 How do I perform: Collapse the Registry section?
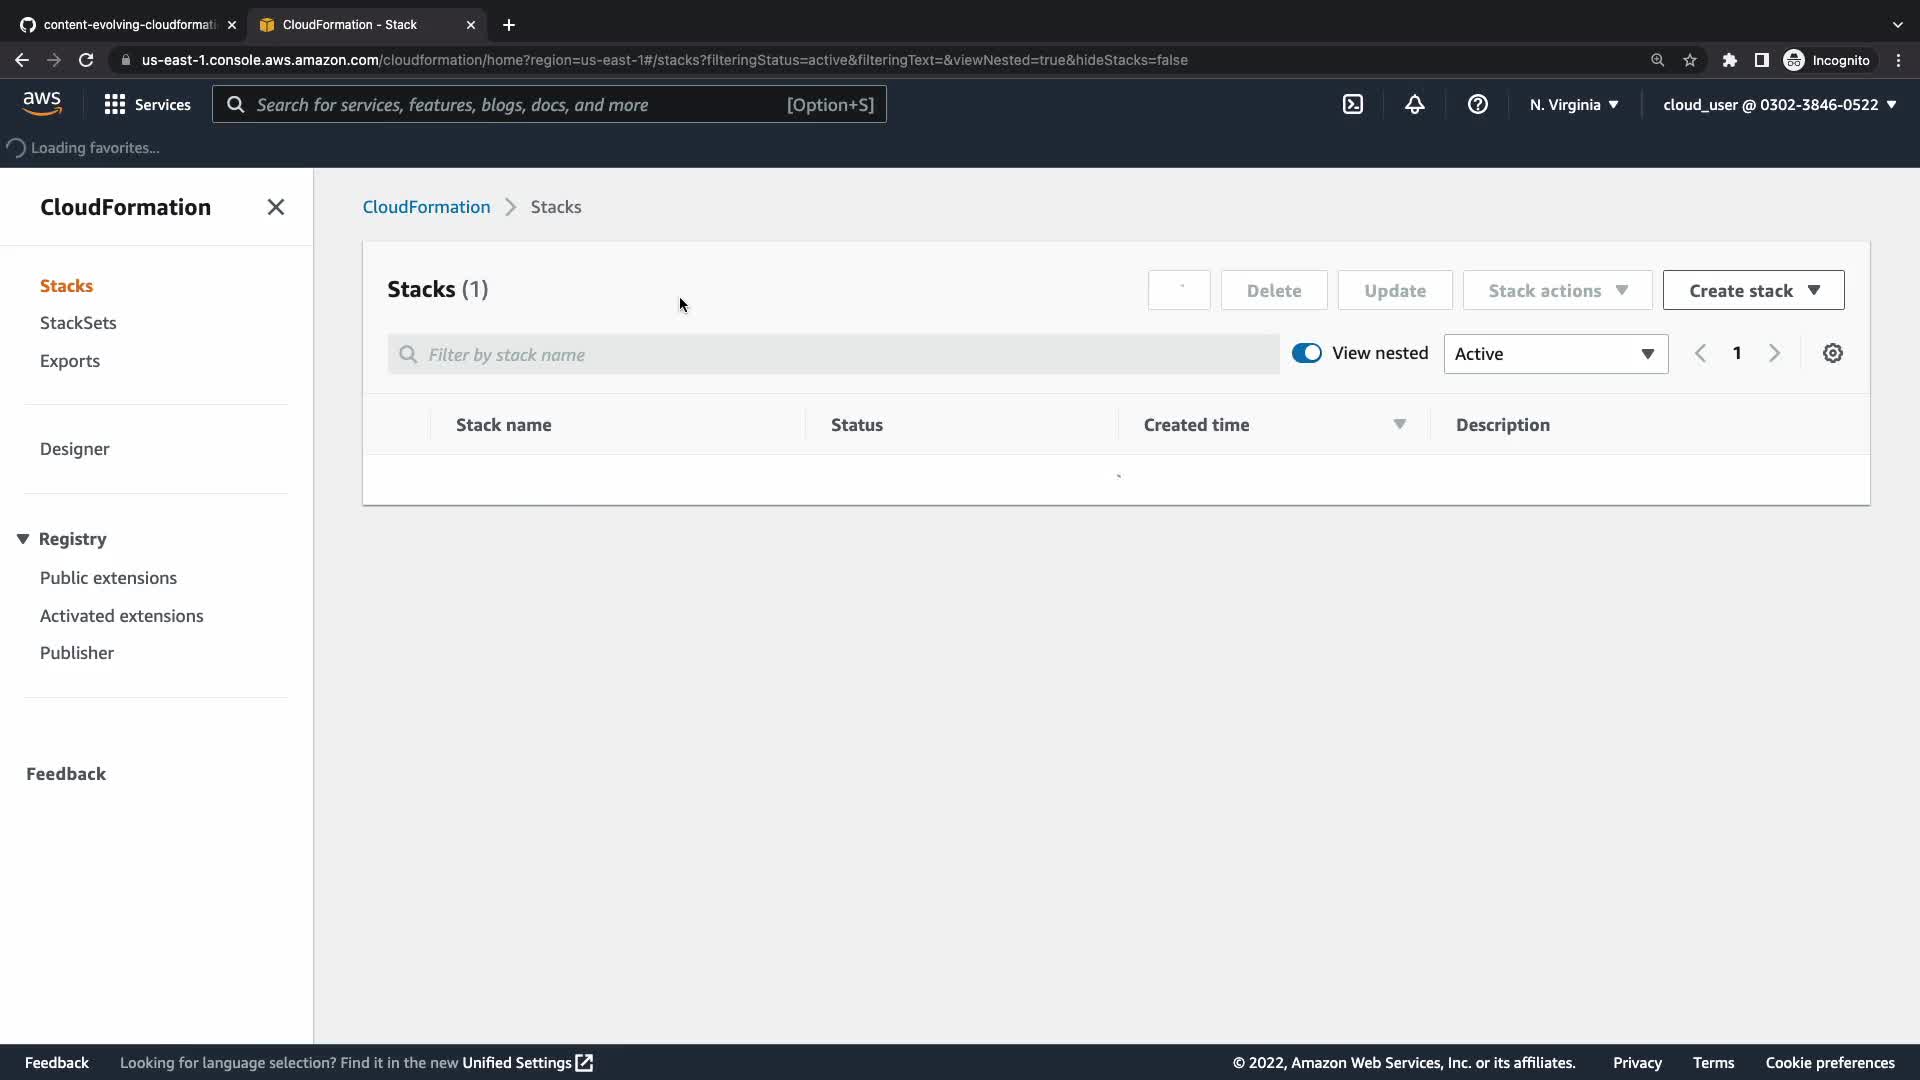coord(23,539)
